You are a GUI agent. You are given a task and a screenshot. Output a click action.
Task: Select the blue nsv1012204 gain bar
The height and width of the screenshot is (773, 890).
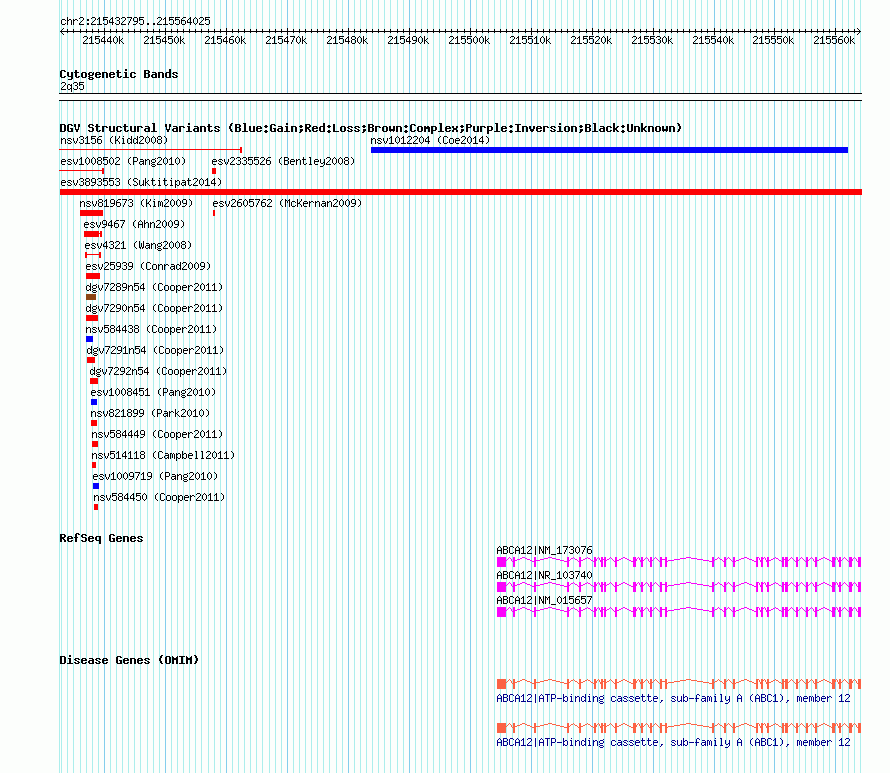click(x=609, y=150)
